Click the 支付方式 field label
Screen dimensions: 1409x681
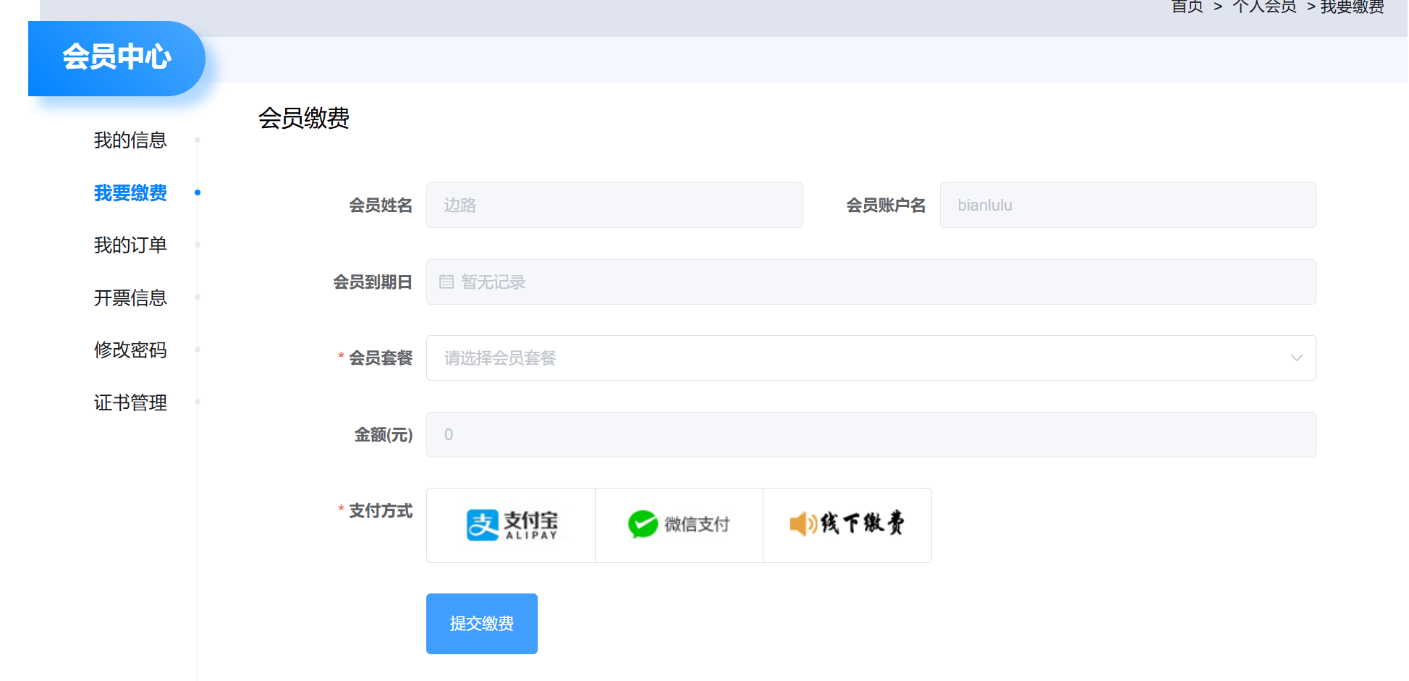pos(380,511)
